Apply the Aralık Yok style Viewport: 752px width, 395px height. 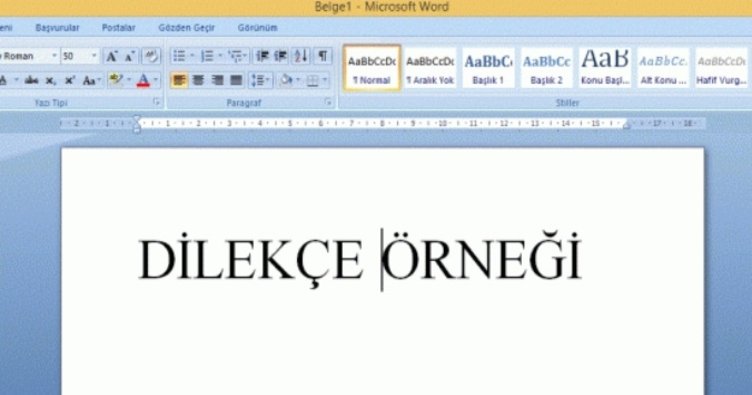430,68
